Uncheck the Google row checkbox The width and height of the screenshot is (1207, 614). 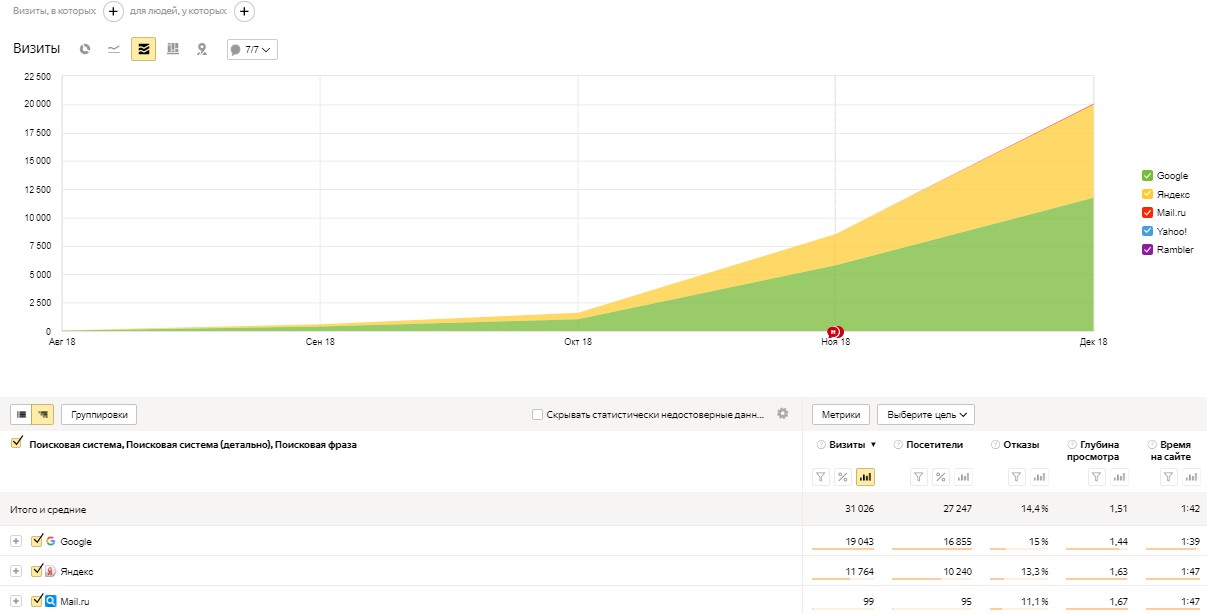pos(37,541)
